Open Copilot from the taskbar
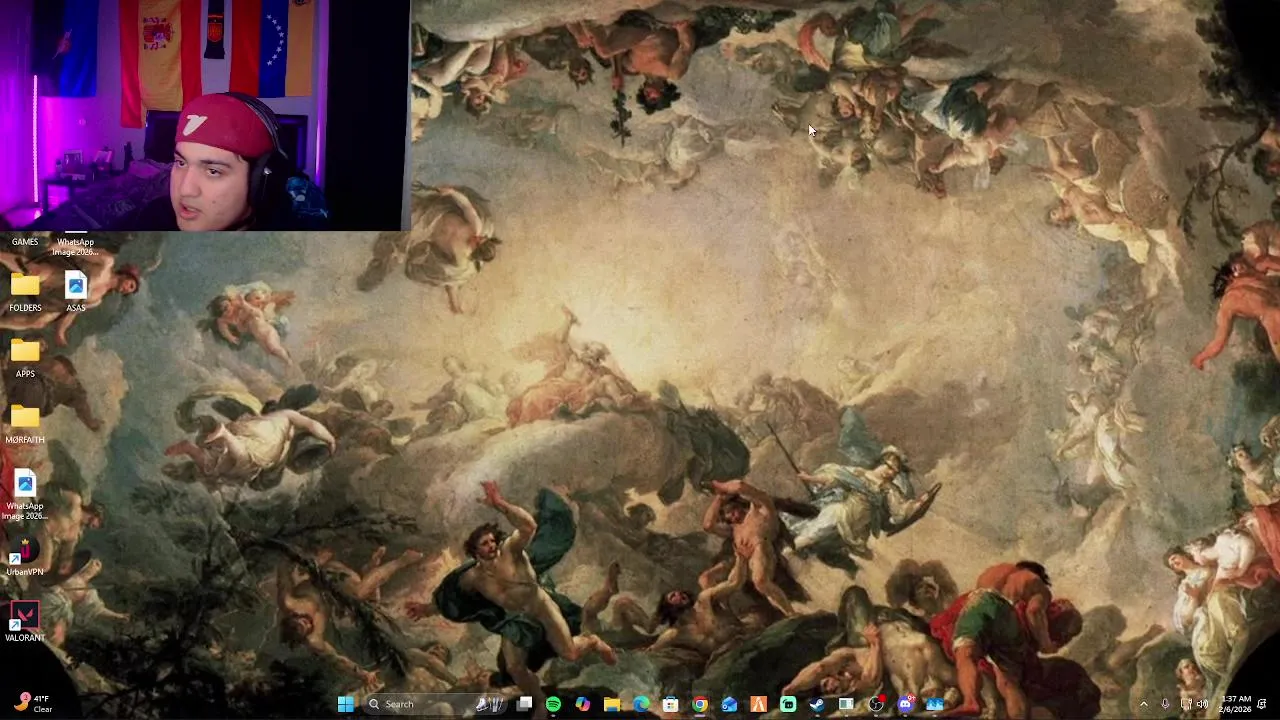This screenshot has width=1280, height=720. [x=582, y=704]
